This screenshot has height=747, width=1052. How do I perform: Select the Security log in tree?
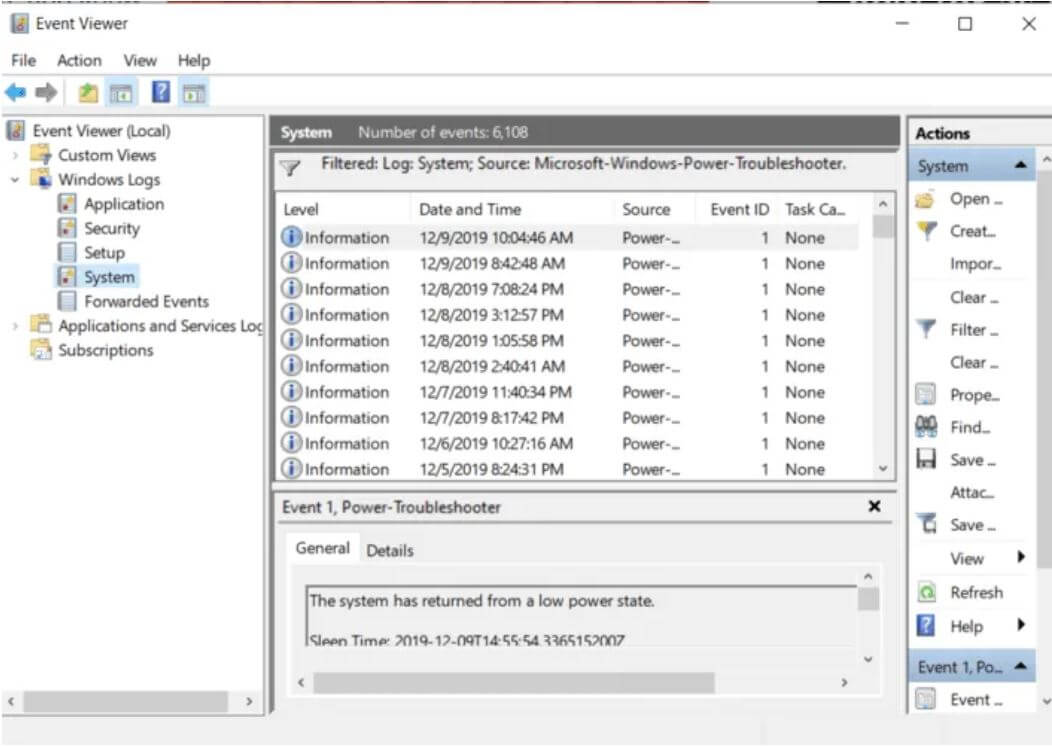pyautogui.click(x=111, y=228)
